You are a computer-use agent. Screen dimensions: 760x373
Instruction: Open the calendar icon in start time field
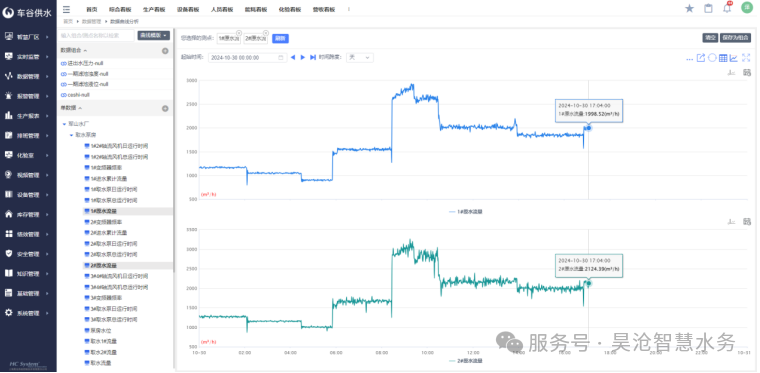[281, 57]
